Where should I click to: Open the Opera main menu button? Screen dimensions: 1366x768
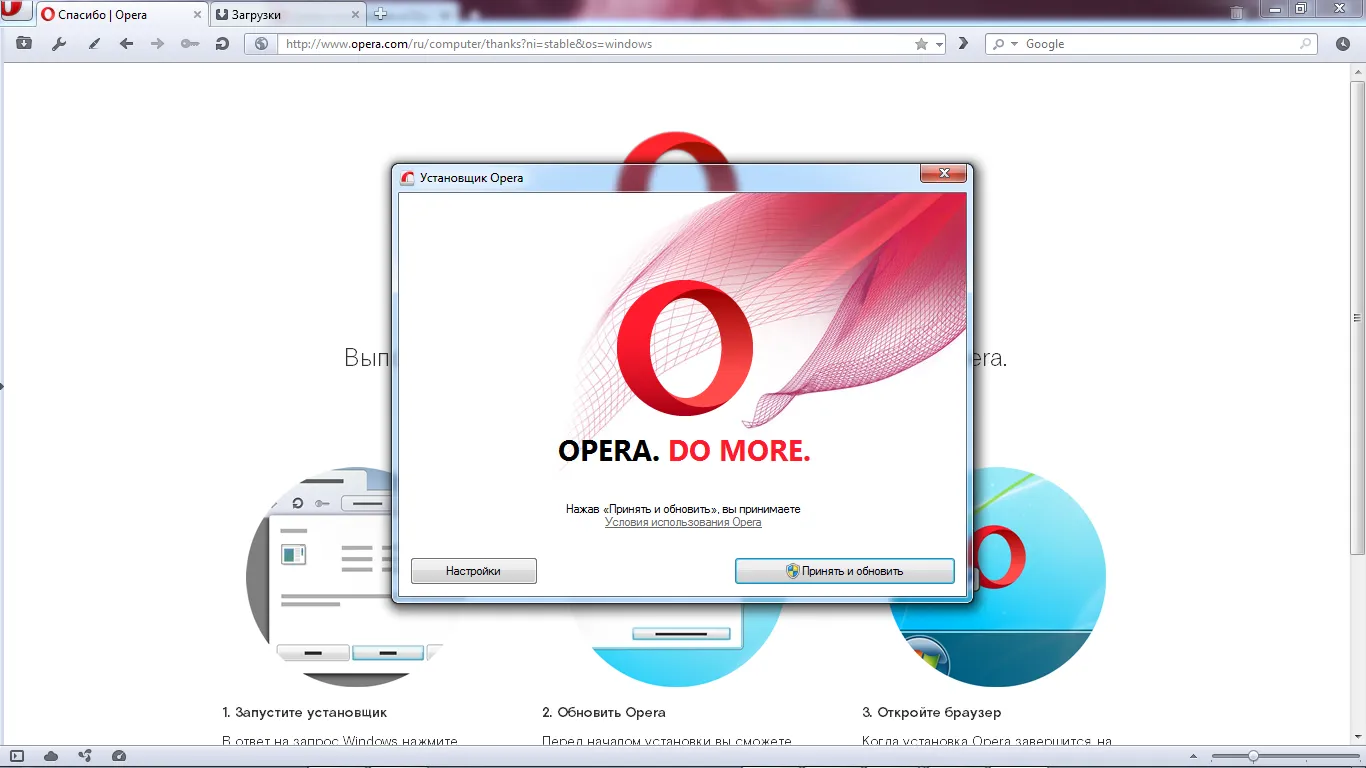[16, 13]
